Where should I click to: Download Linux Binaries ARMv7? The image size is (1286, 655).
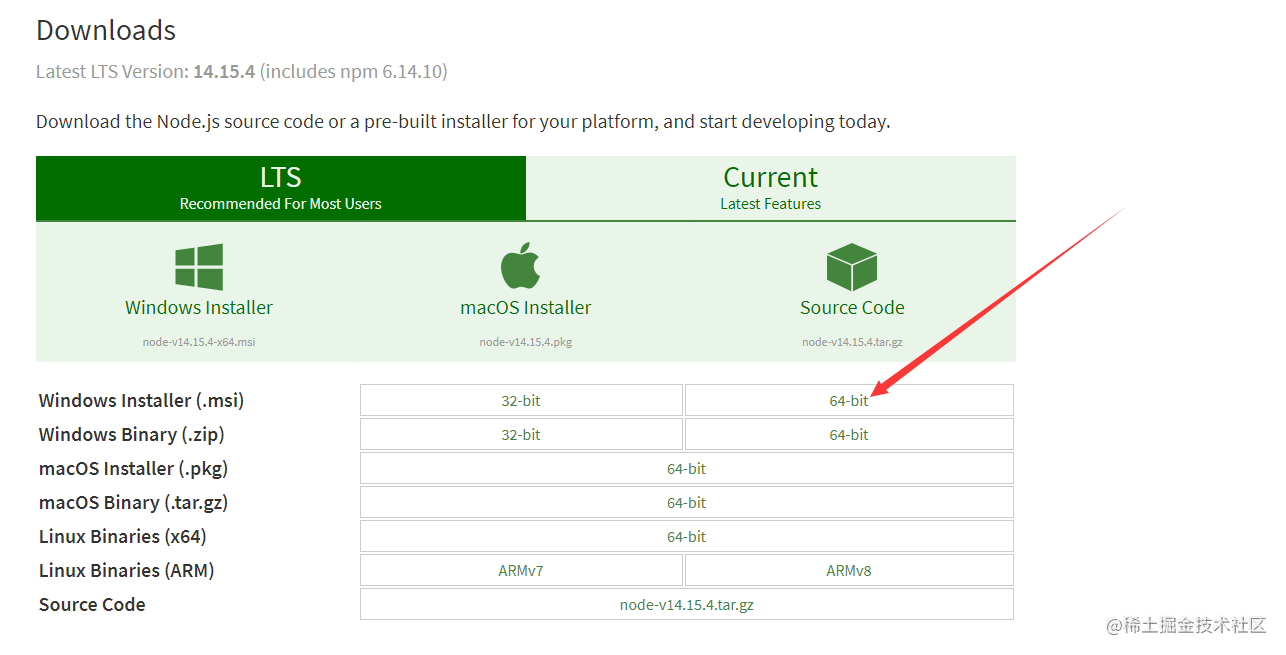[521, 570]
